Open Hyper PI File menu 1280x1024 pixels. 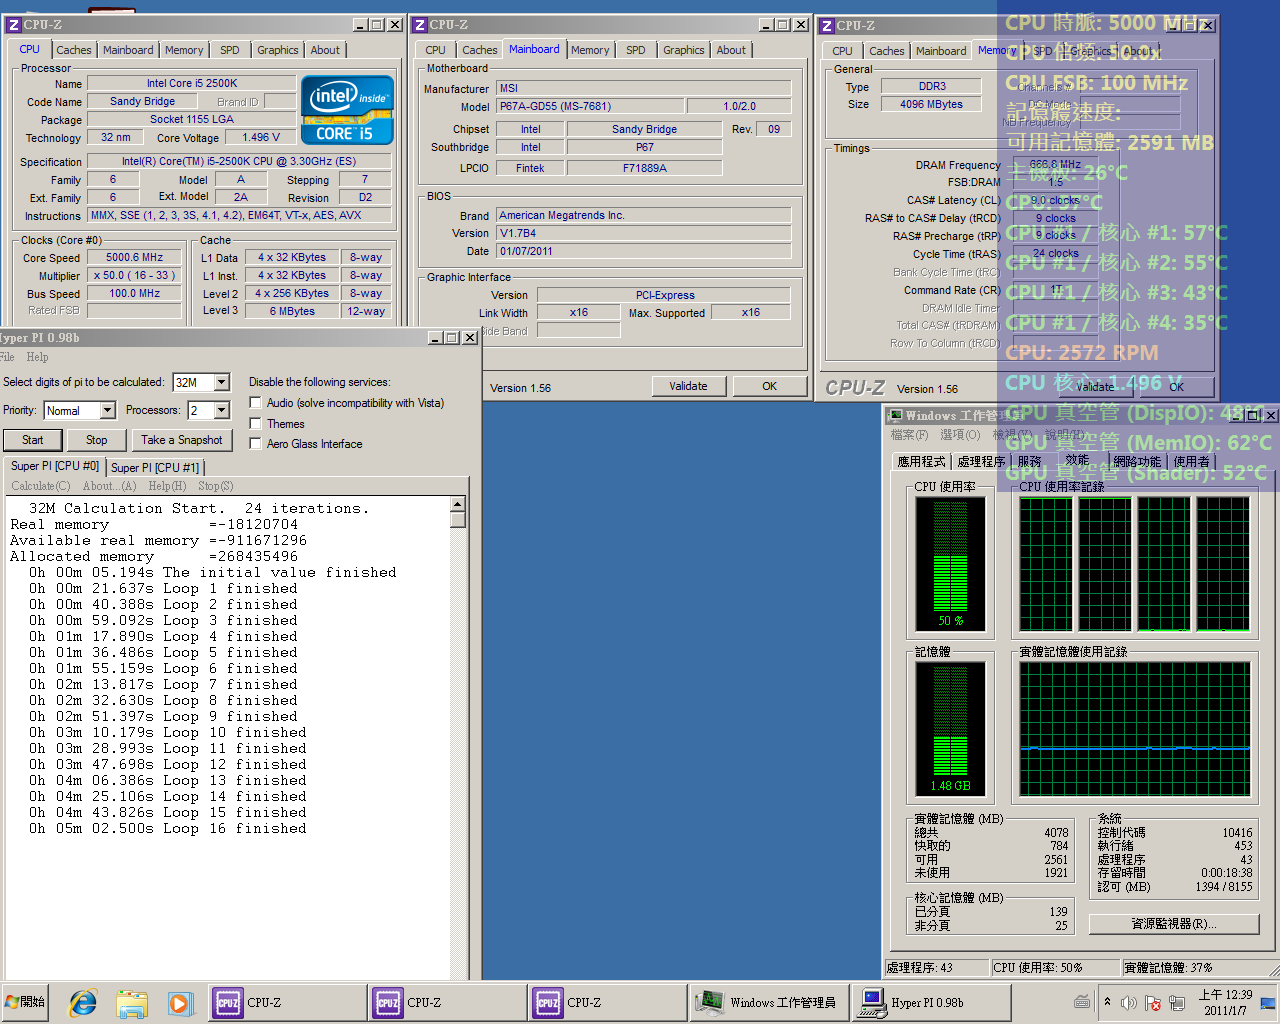click(x=7, y=357)
